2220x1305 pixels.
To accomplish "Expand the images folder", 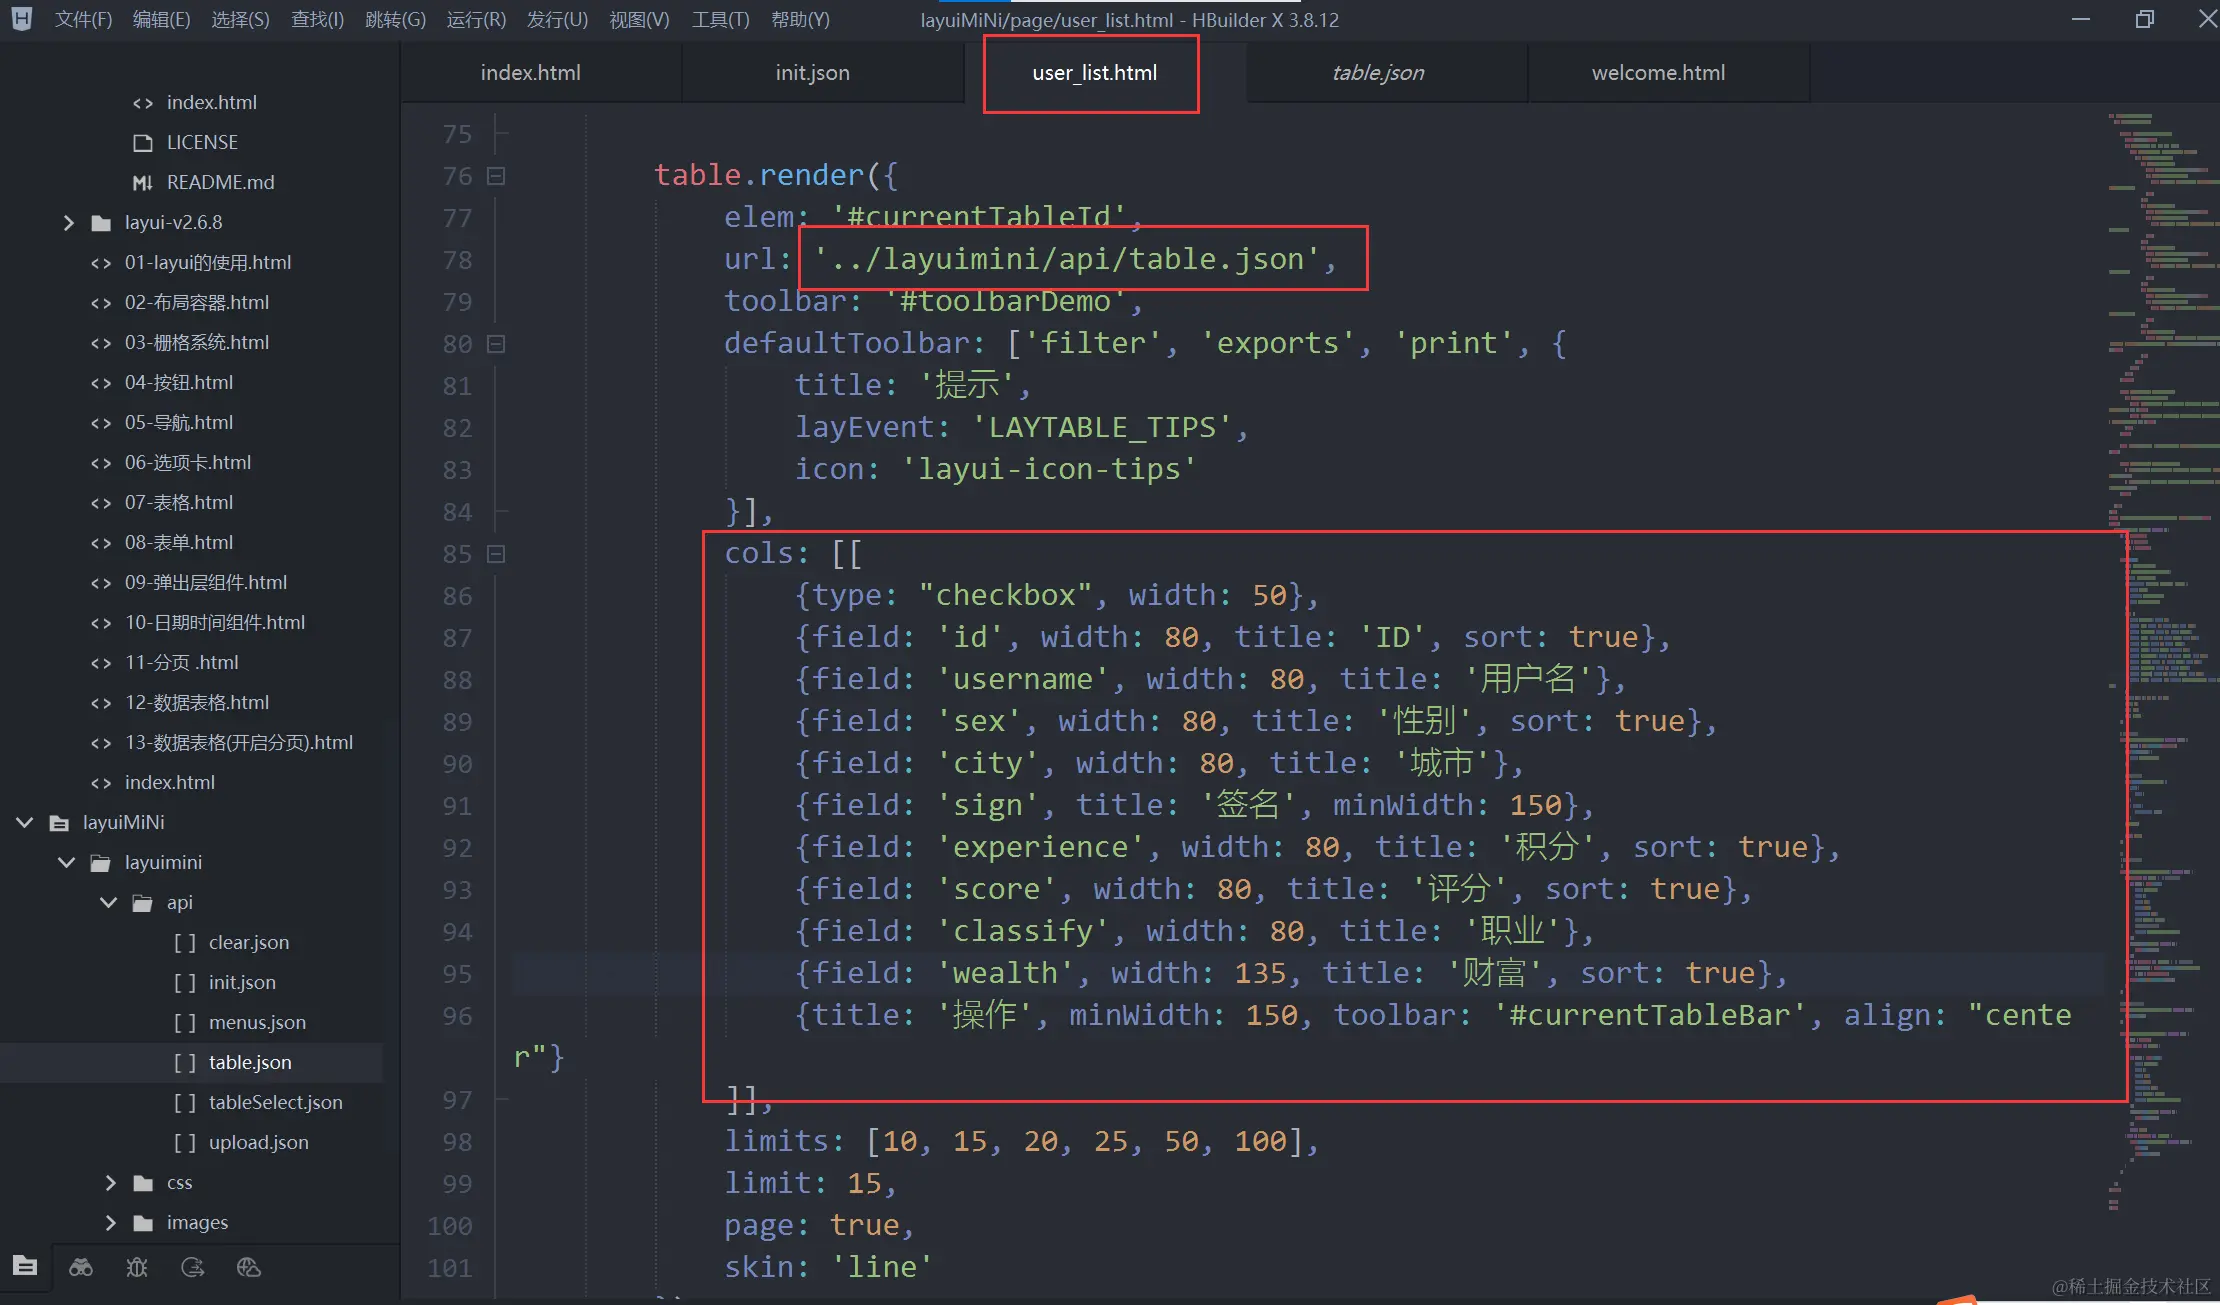I will [110, 1222].
